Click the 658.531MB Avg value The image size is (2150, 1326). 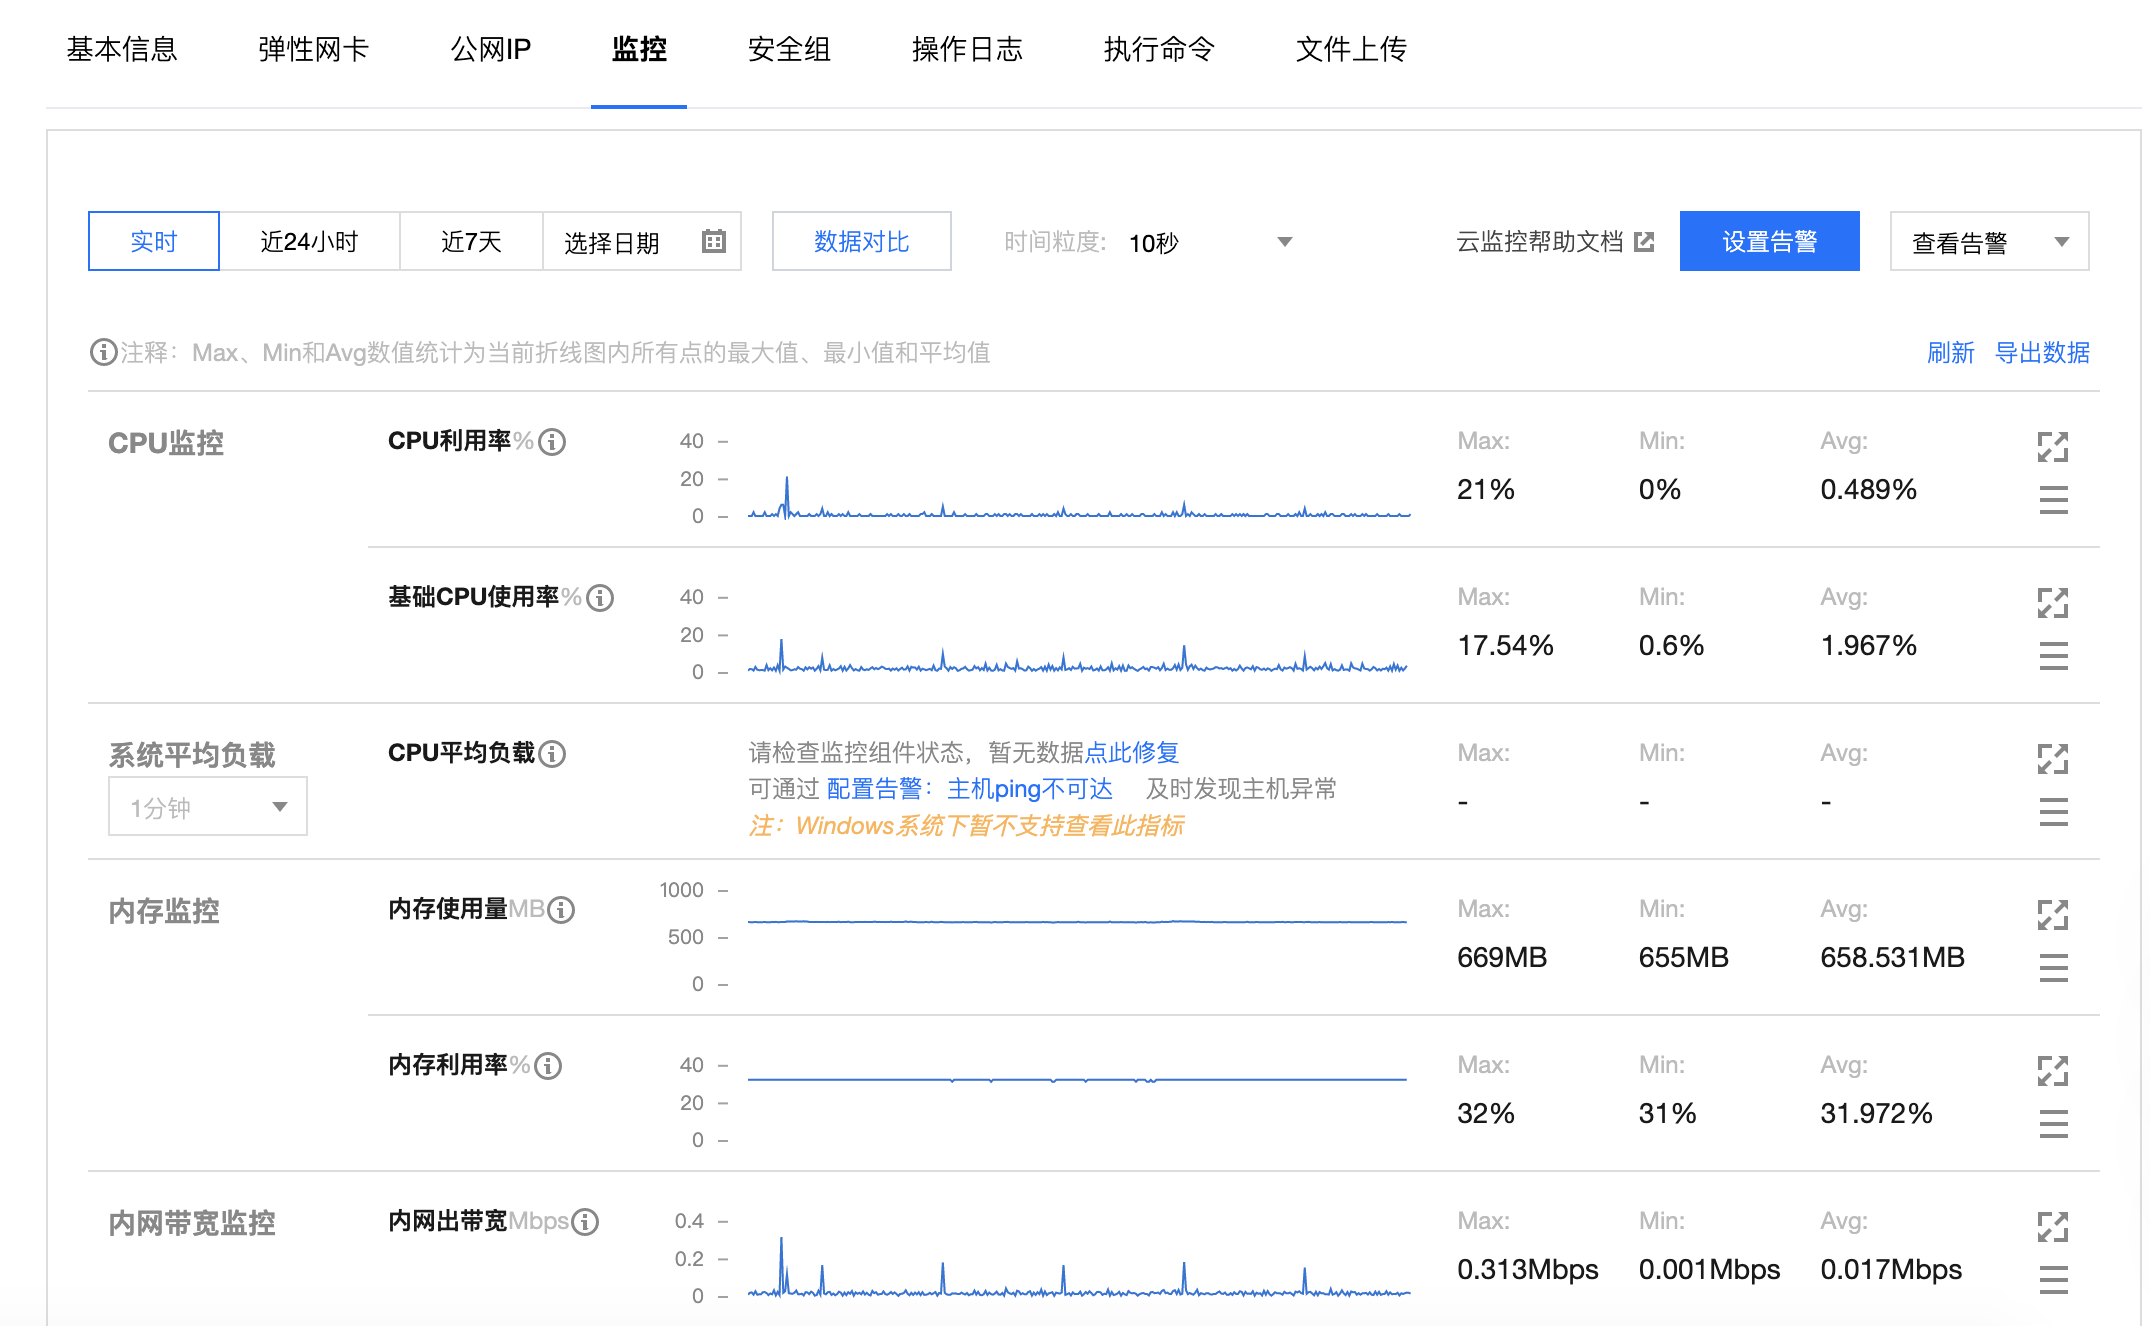1892,957
